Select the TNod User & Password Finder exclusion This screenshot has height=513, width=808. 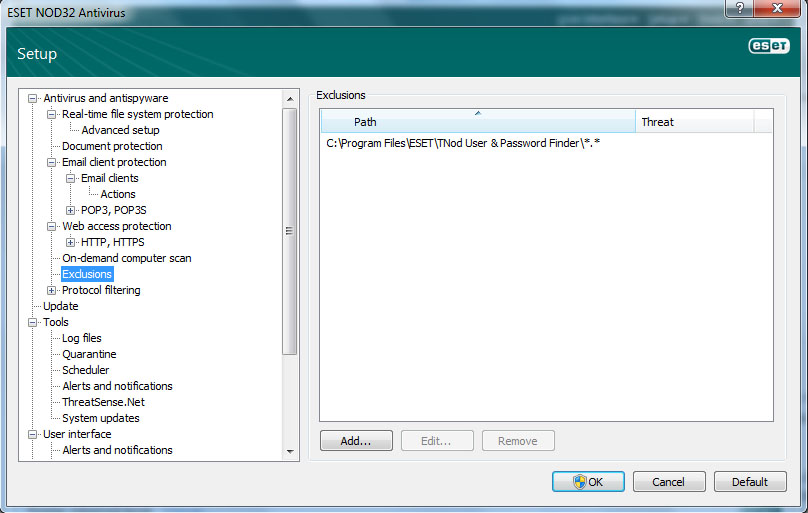pyautogui.click(x=463, y=143)
